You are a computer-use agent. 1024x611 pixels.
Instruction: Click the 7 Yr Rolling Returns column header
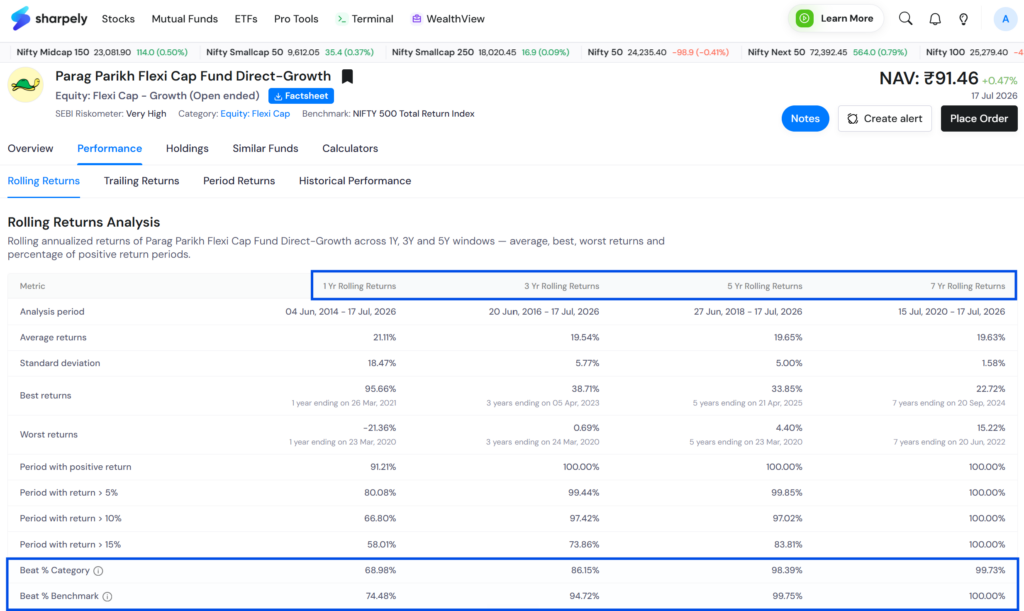point(968,286)
